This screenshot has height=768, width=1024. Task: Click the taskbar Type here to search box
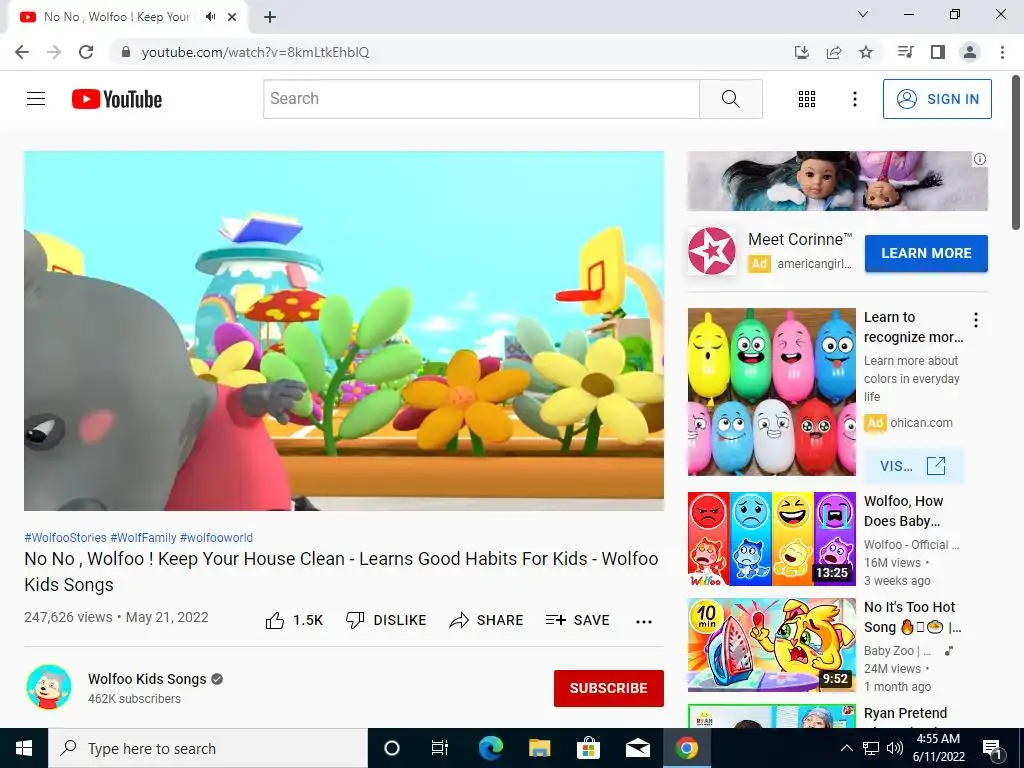pos(208,748)
